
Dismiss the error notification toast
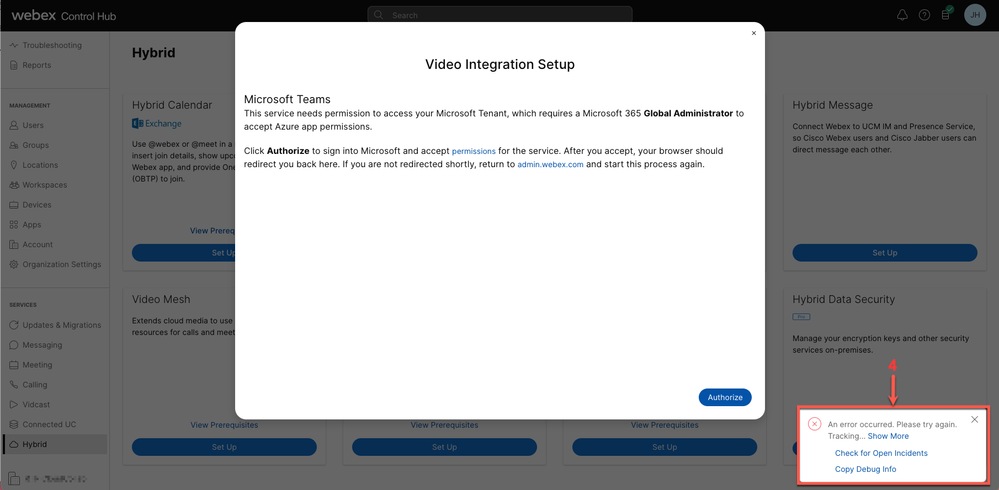point(974,419)
